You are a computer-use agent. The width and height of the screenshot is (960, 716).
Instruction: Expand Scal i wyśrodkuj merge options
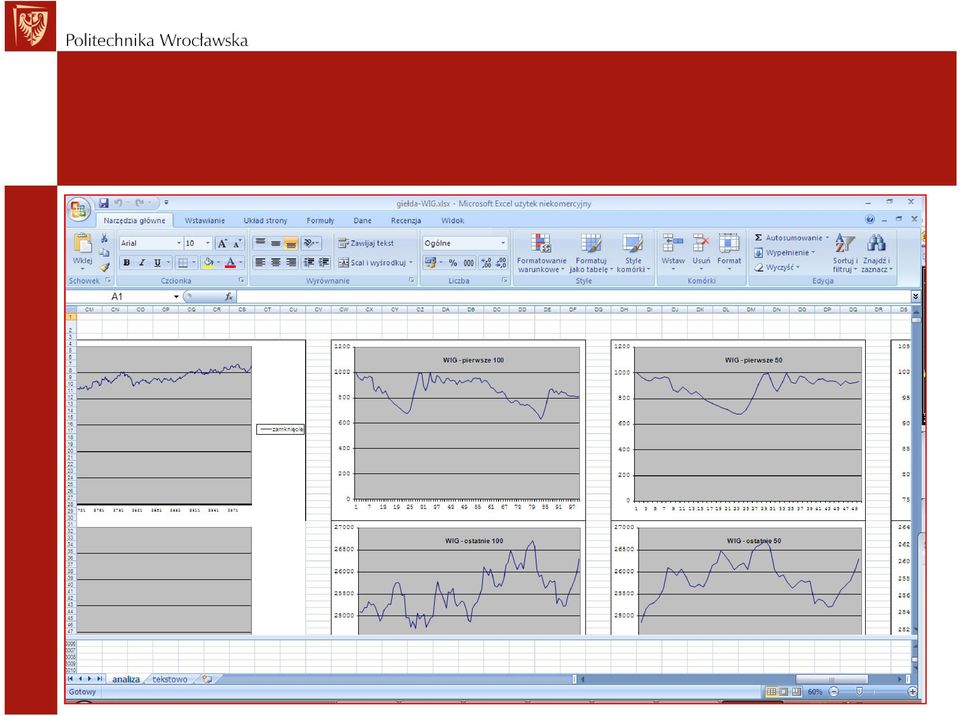tap(411, 263)
